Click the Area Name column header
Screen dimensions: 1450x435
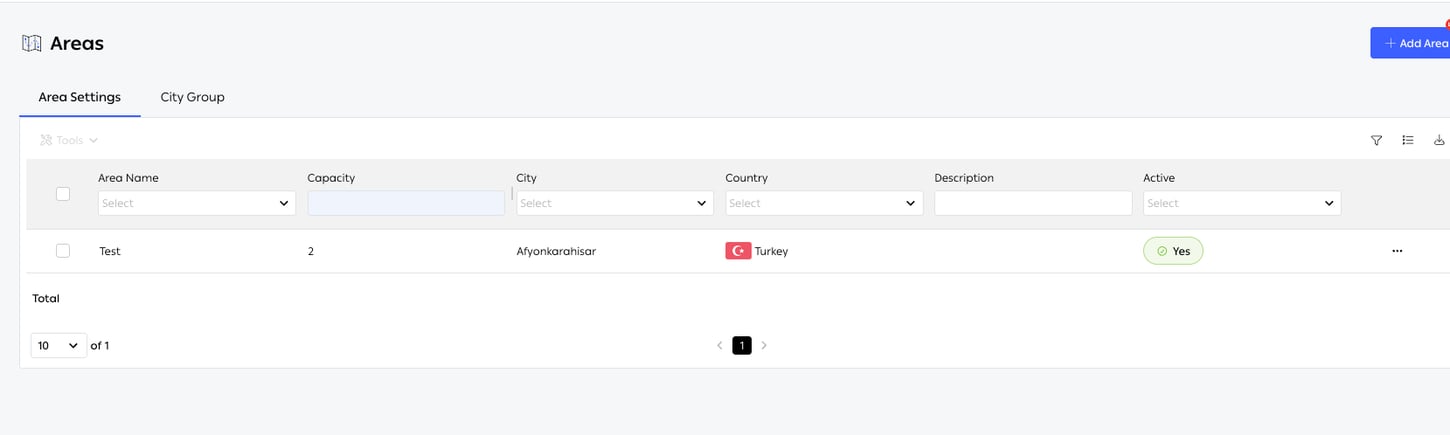tap(128, 178)
